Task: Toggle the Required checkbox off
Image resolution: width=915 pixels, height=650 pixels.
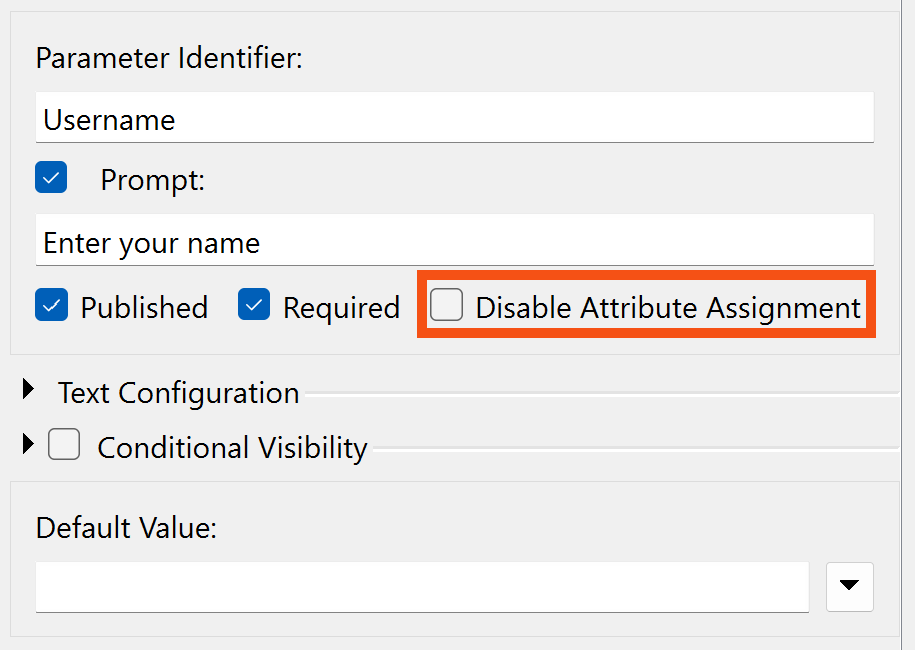Action: (254, 306)
